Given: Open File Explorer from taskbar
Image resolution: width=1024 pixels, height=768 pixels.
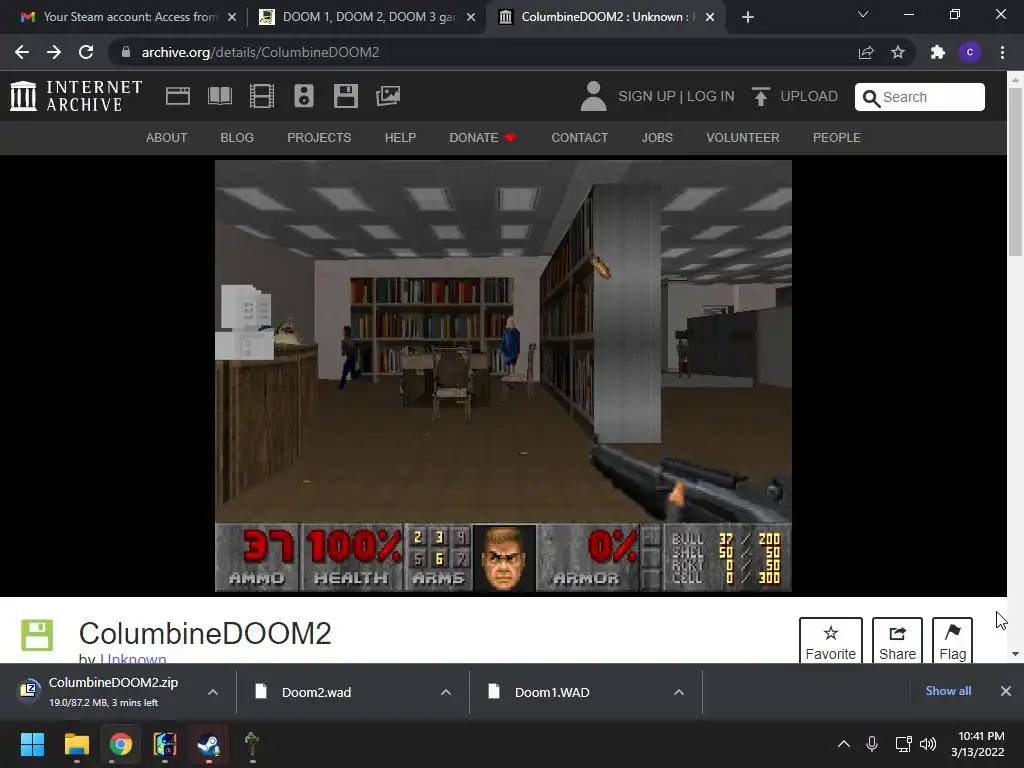Looking at the screenshot, I should click(x=76, y=744).
